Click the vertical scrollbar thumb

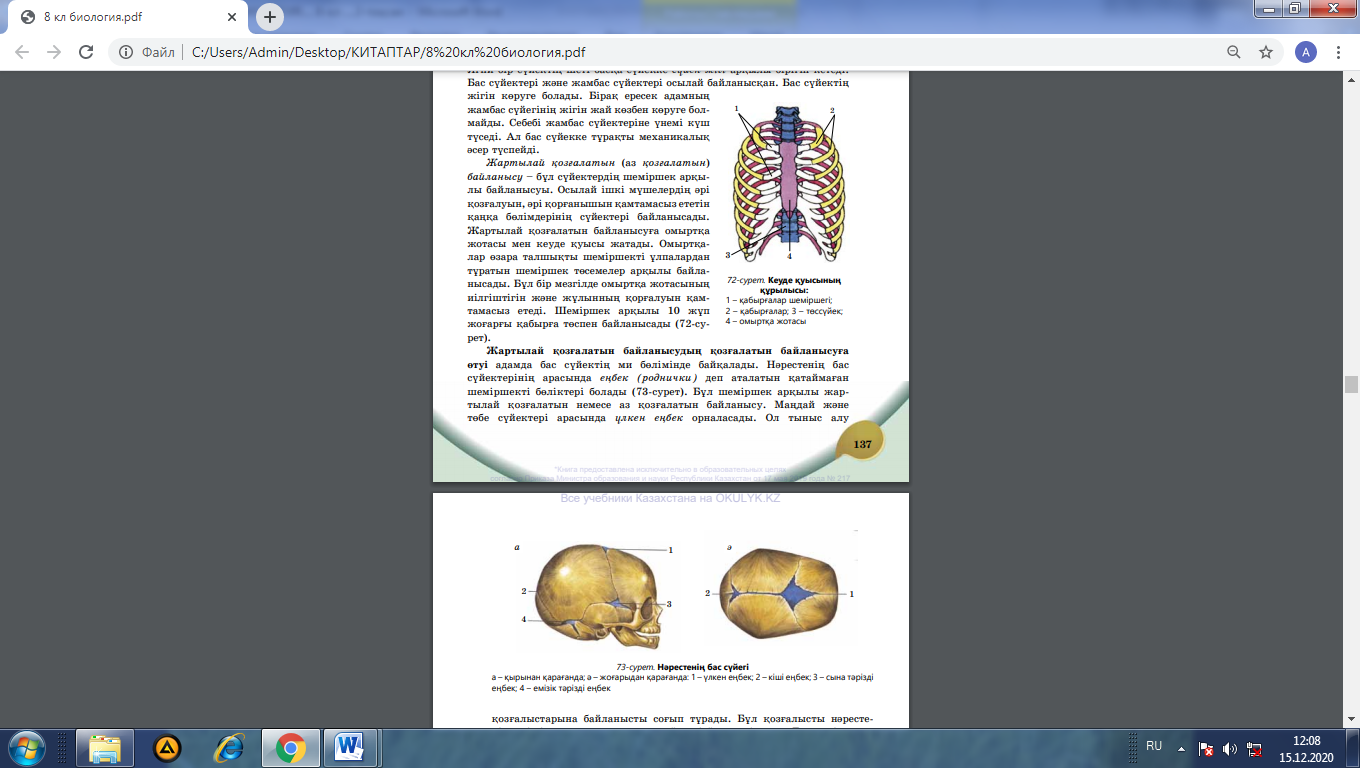pyautogui.click(x=1351, y=385)
